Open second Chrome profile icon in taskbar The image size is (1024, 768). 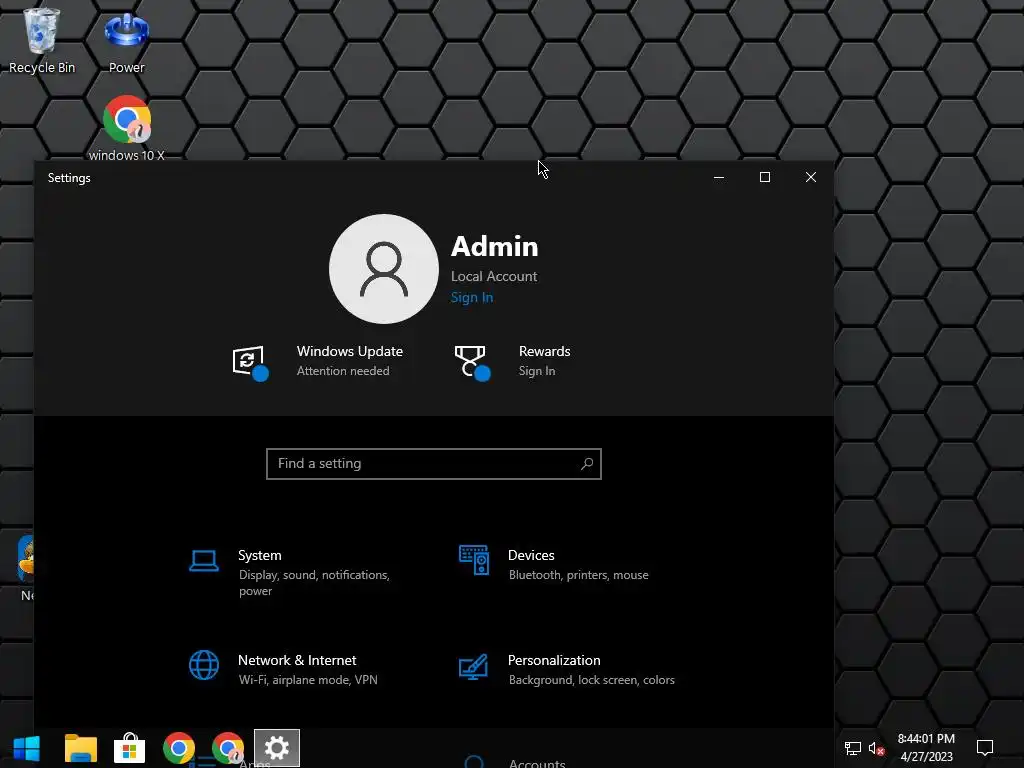pyautogui.click(x=228, y=748)
